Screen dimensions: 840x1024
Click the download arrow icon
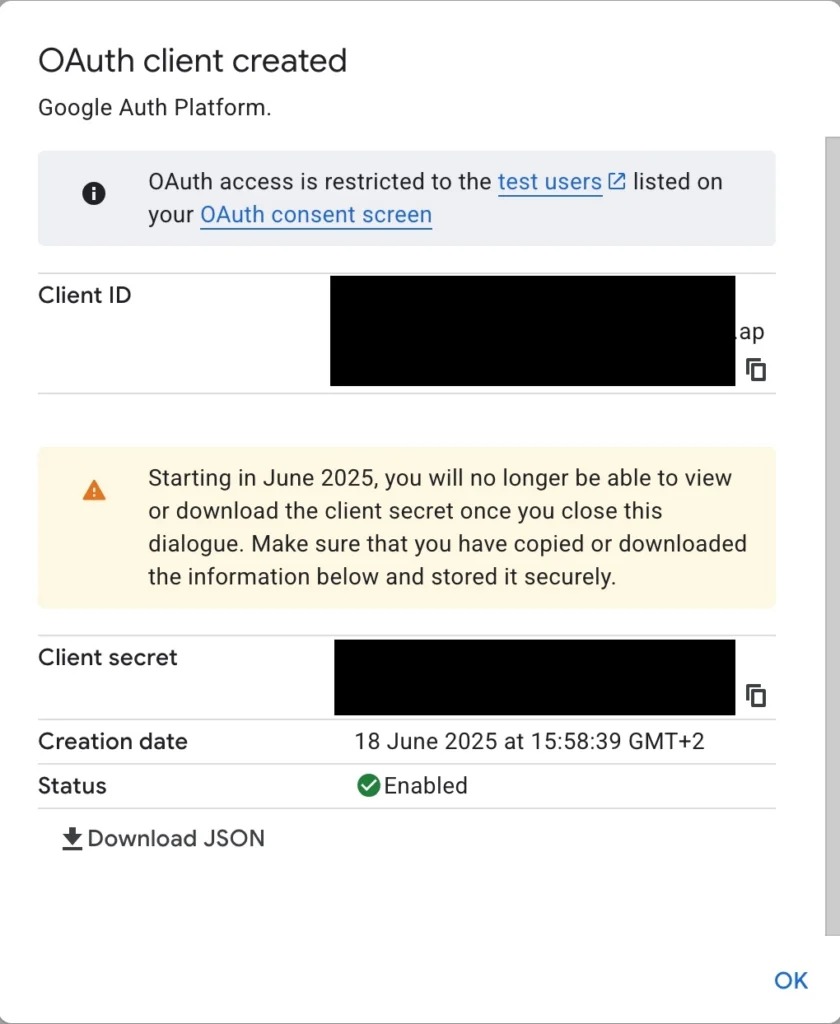(72, 839)
